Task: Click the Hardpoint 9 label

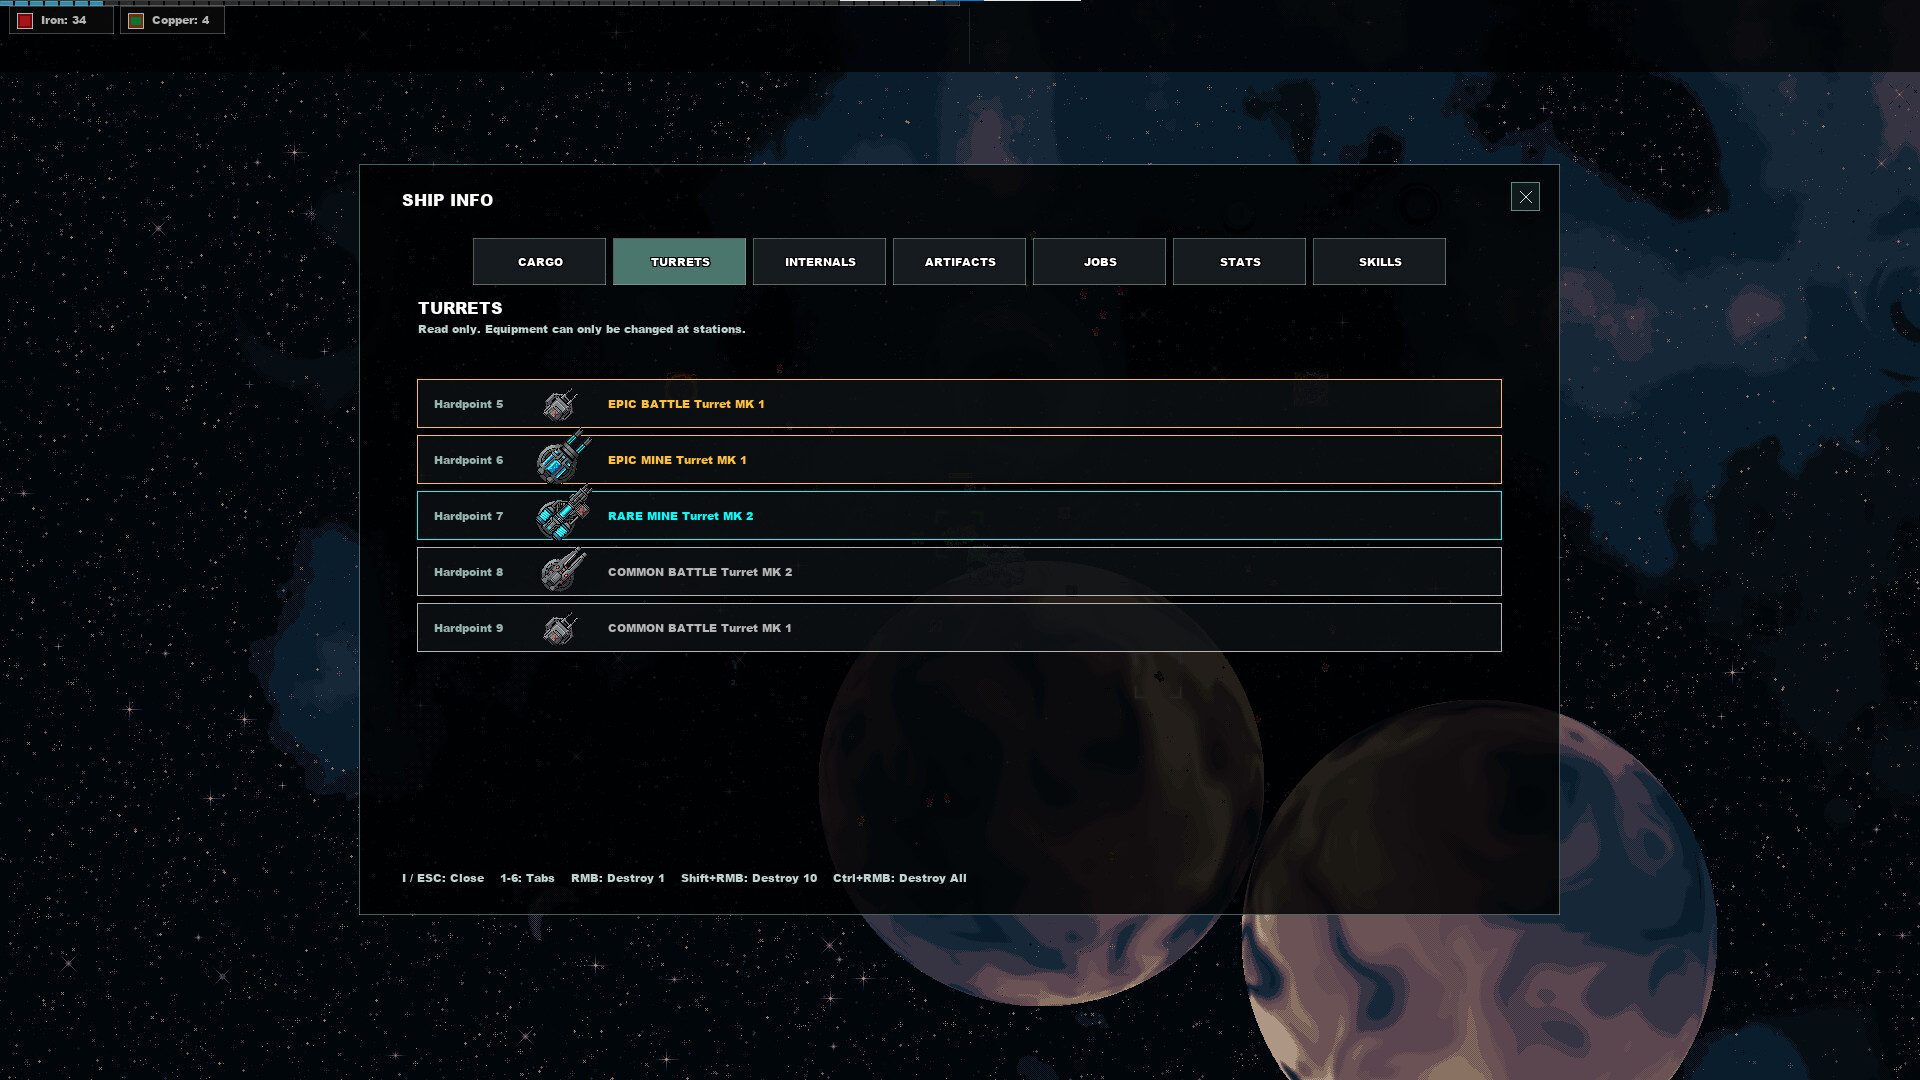Action: tap(468, 628)
